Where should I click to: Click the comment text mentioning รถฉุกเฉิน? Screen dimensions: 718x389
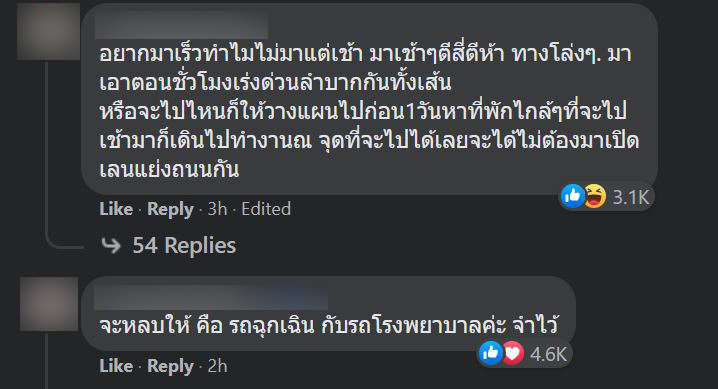tap(329, 325)
